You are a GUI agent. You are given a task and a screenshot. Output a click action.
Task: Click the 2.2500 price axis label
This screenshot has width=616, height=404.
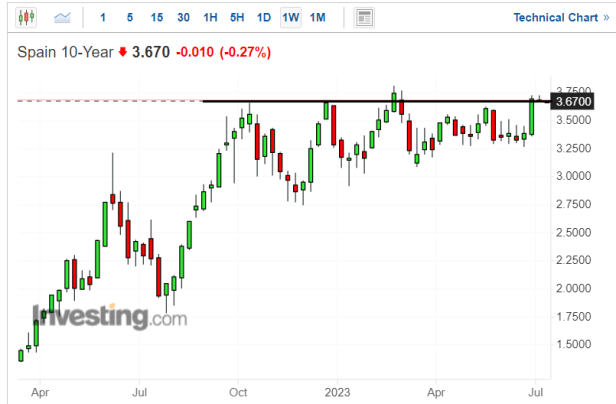click(573, 260)
